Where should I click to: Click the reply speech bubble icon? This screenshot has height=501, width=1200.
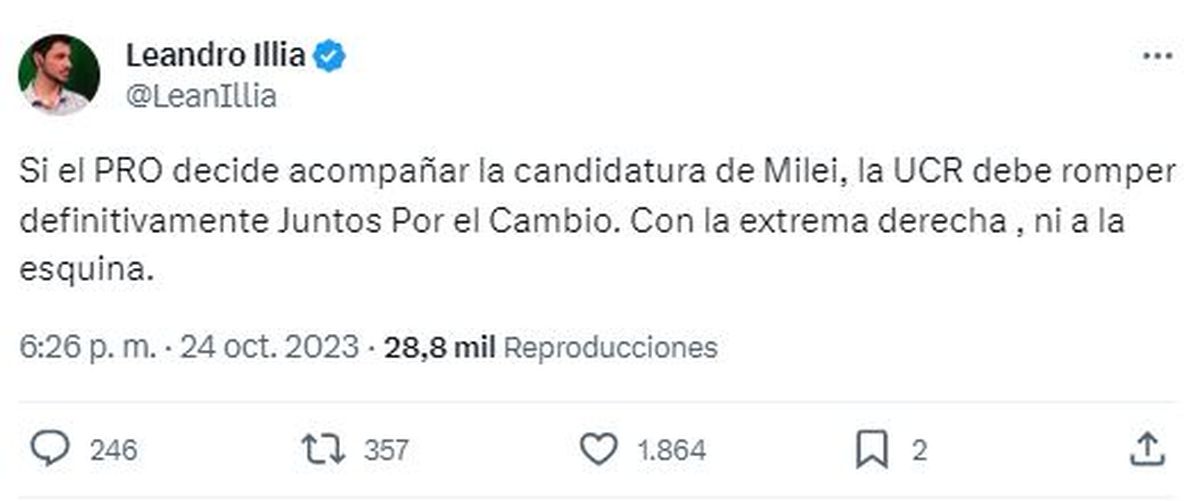tap(49, 450)
